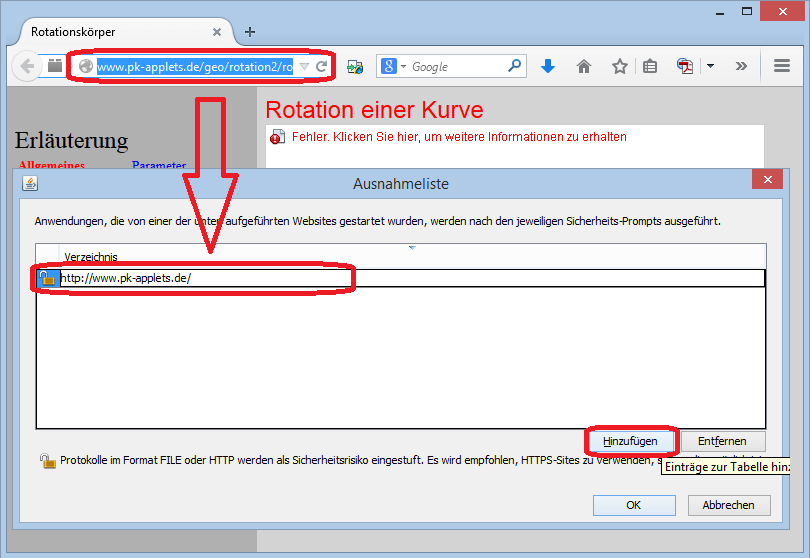Click the search magnifier icon
This screenshot has height=558, width=810.
[514, 67]
